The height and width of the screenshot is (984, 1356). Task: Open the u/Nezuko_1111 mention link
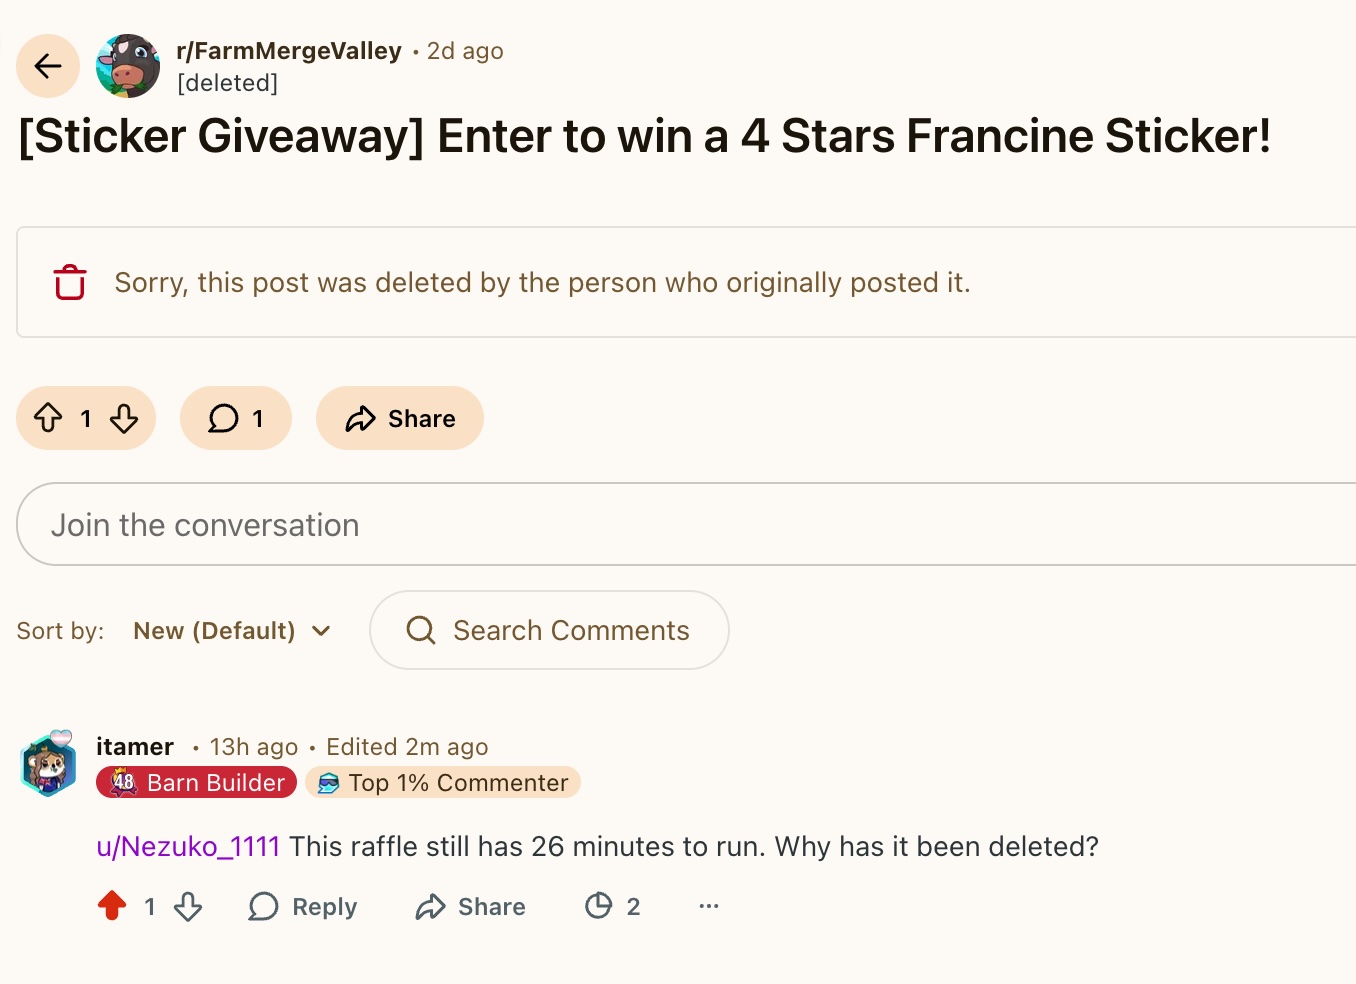pos(188,847)
